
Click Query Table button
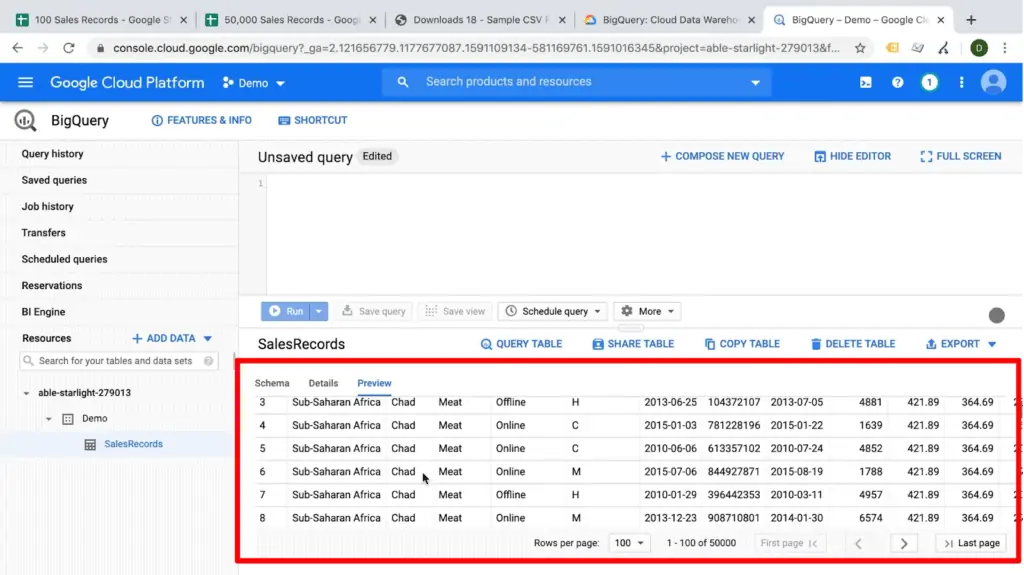pos(521,344)
